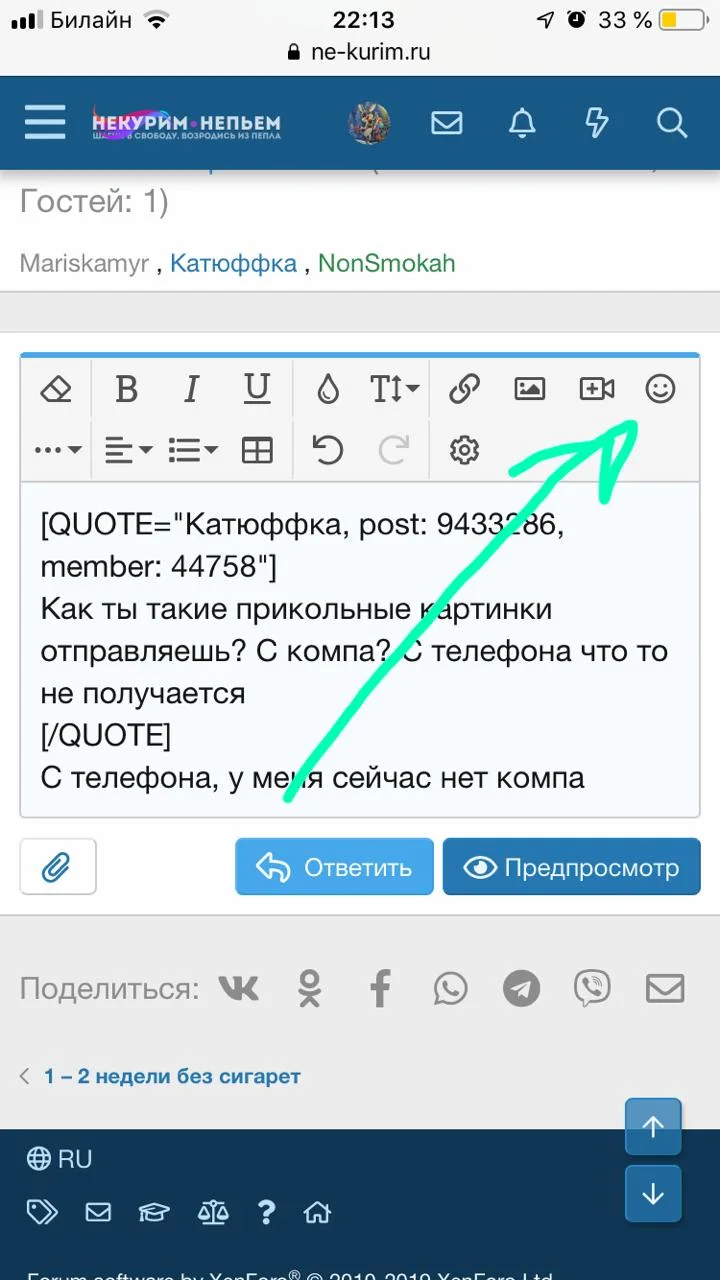Submit the post with Ответить button
This screenshot has width=720, height=1280.
coord(334,866)
